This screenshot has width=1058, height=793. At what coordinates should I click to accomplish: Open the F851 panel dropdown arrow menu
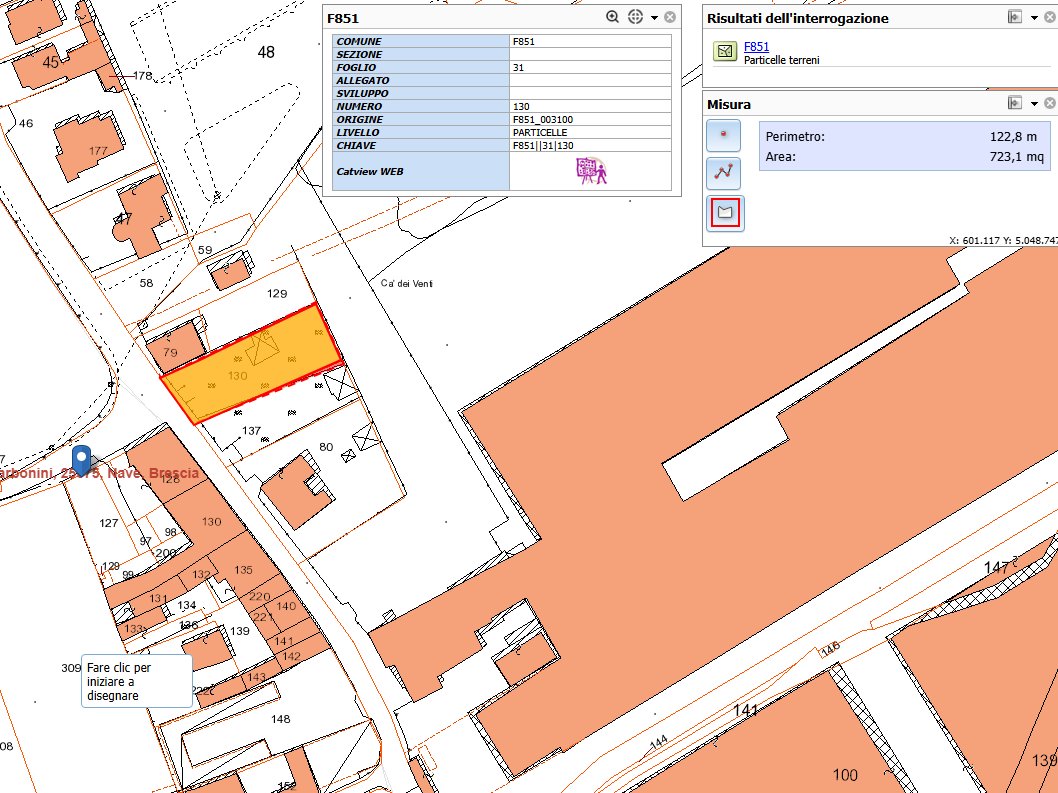pos(654,18)
